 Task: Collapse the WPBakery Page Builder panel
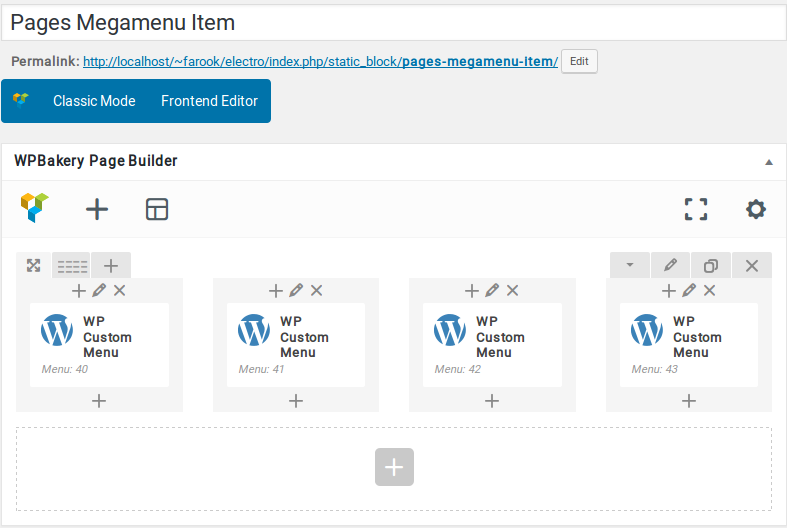coord(768,162)
